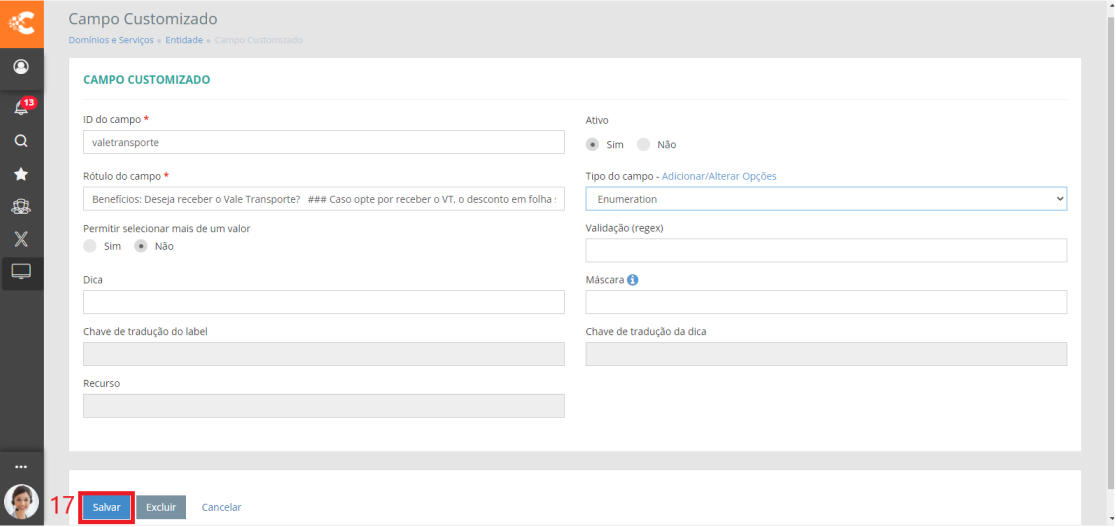Image resolution: width=1116 pixels, height=527 pixels.
Task: Select the monitor icon in sidebar
Action: pos(21,271)
